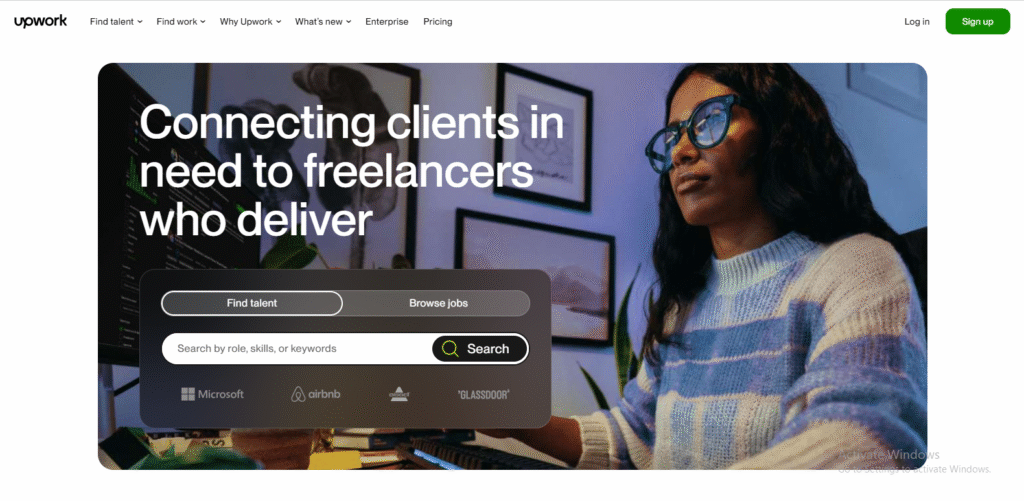Expand the Find work dropdown menu
The image size is (1024, 501).
(x=181, y=22)
